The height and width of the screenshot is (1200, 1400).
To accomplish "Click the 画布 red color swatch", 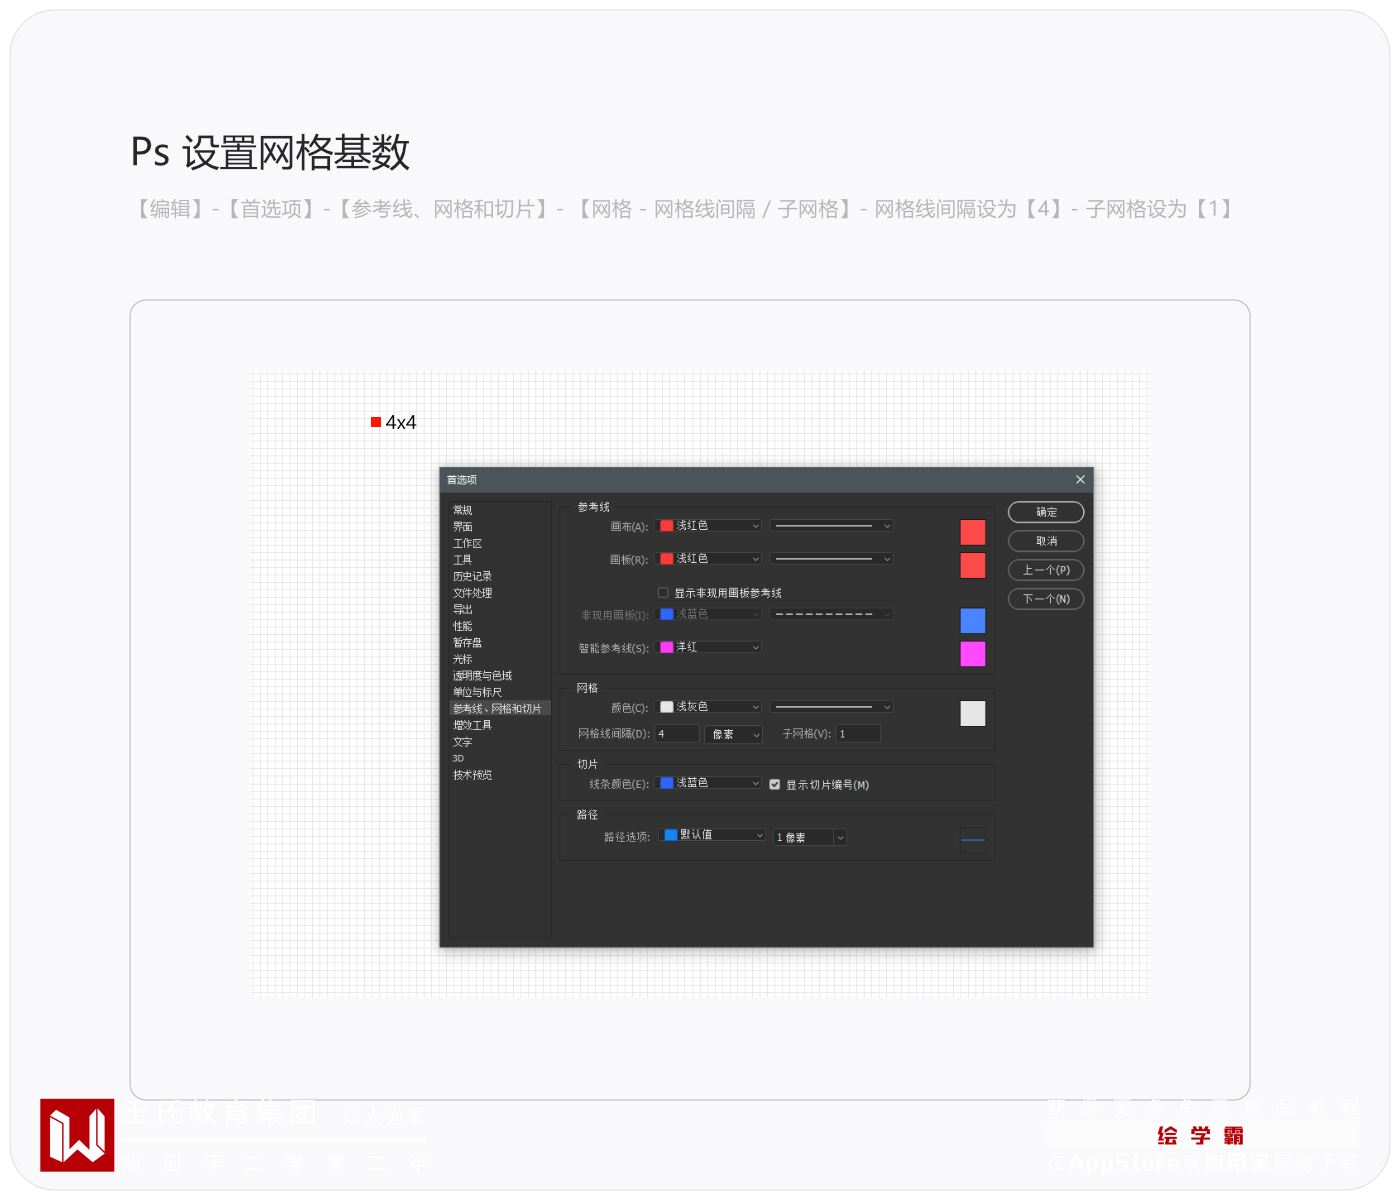I will click(x=973, y=532).
